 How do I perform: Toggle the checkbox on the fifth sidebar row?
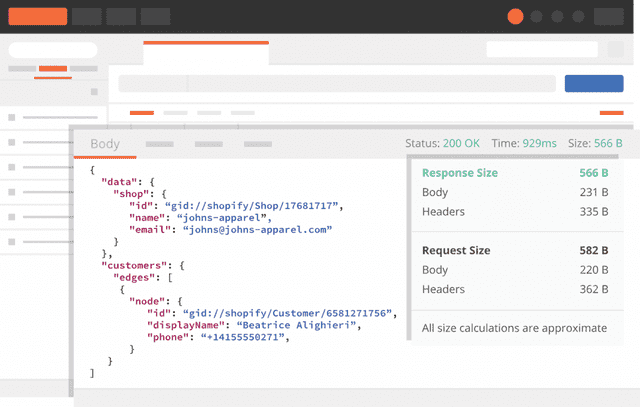(12, 214)
